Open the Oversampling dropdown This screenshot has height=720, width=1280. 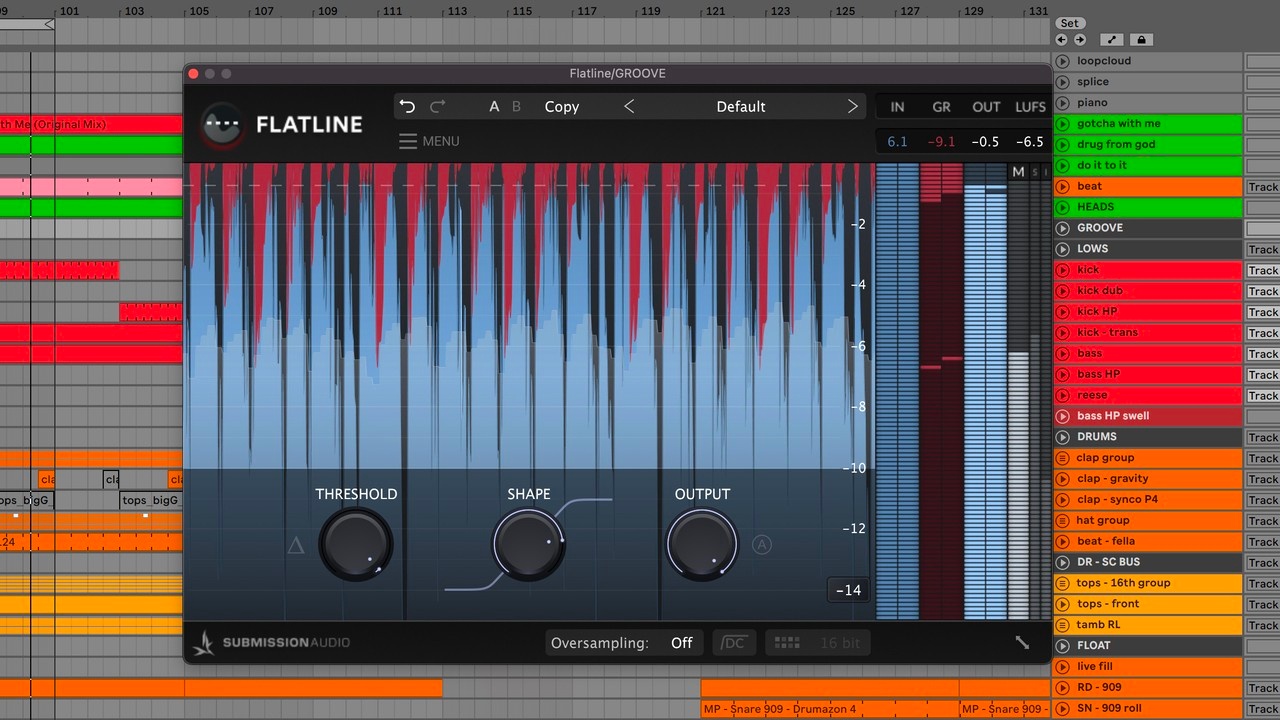click(x=681, y=643)
